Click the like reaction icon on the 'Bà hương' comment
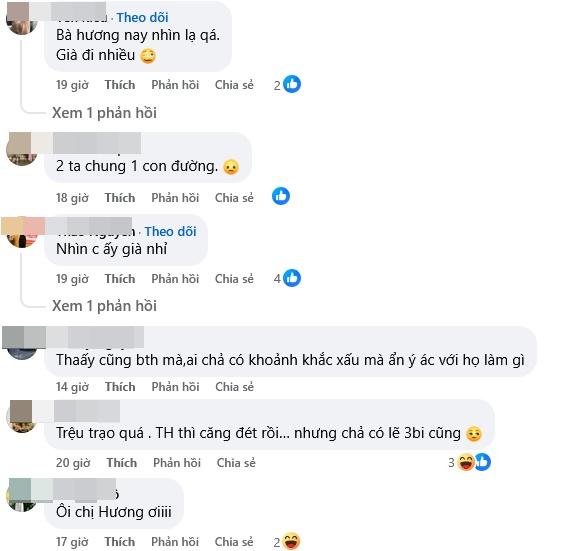This screenshot has height=551, width=566. [292, 84]
